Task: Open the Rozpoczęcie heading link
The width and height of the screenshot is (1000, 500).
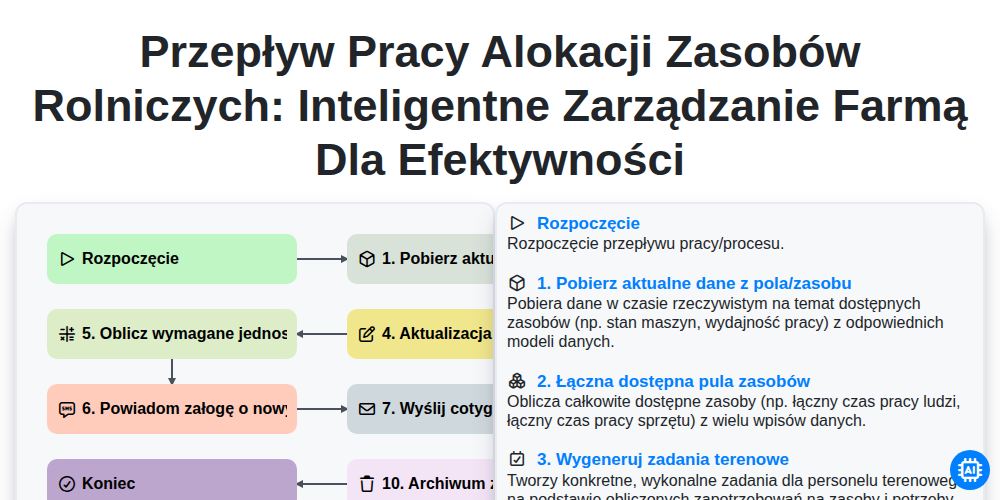Action: tap(588, 223)
